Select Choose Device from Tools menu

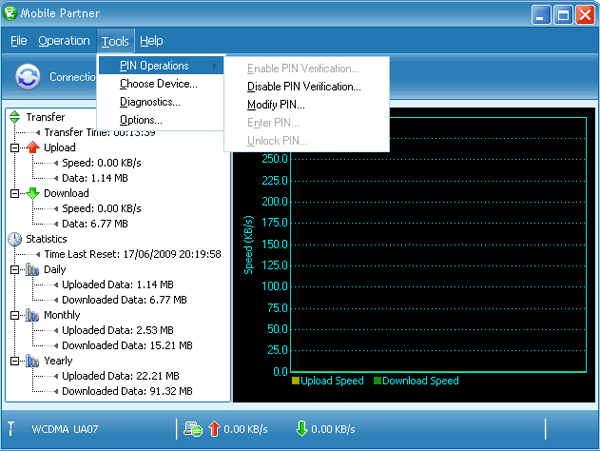tap(161, 84)
